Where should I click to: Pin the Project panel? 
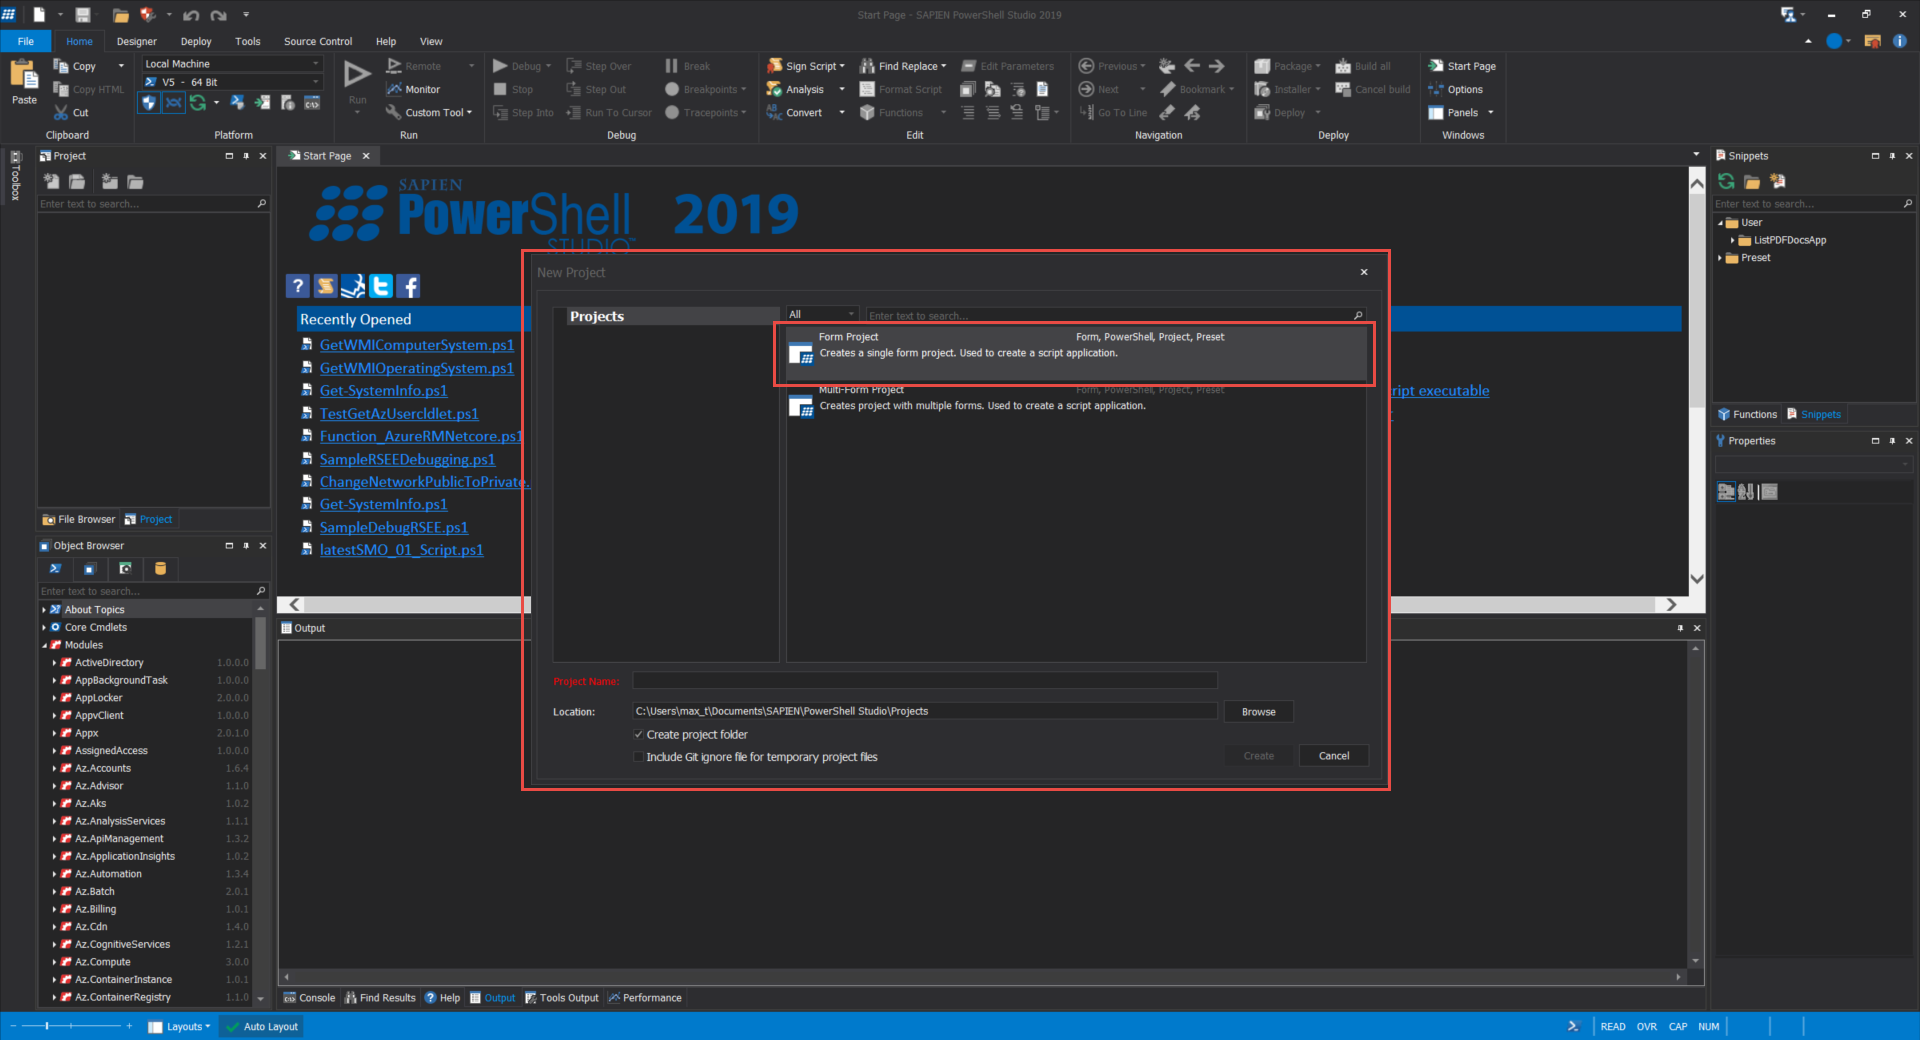(x=246, y=156)
